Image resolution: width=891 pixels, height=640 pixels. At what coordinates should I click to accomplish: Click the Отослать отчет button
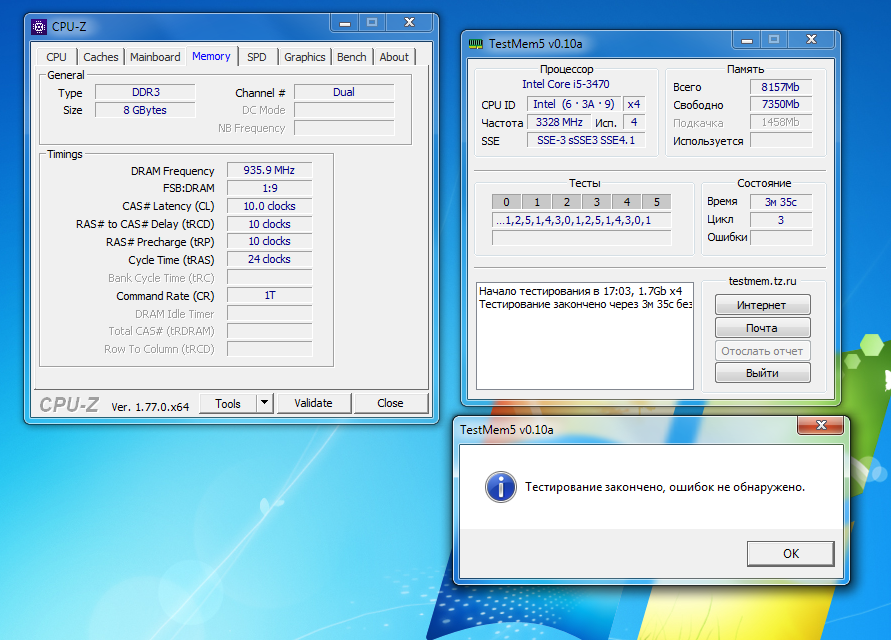(762, 351)
